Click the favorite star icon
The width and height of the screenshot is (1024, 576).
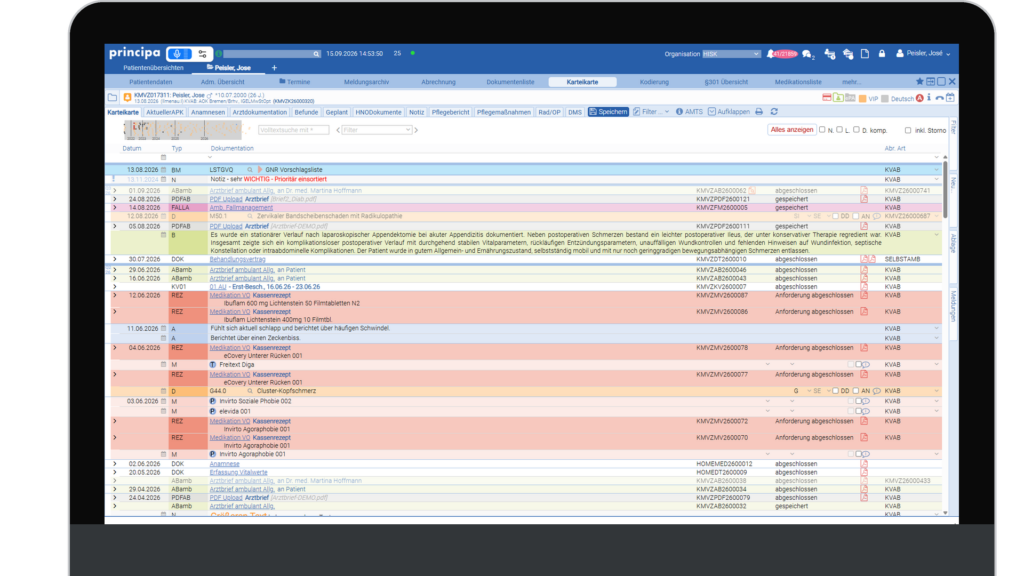click(920, 82)
